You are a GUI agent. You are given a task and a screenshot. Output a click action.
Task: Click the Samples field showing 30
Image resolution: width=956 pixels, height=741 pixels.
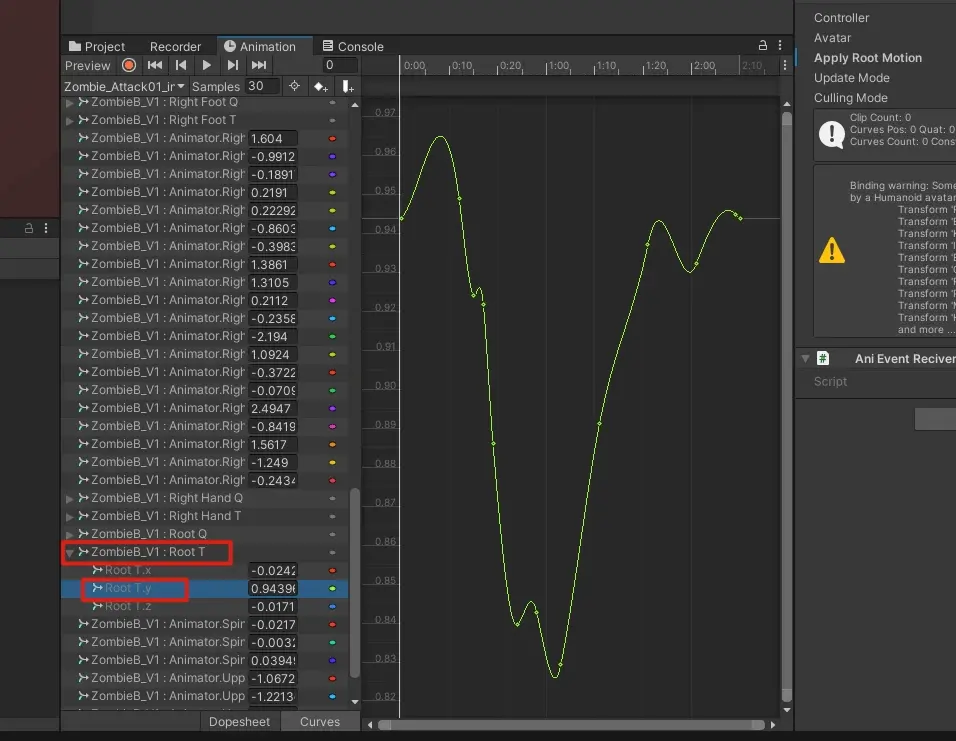[262, 86]
